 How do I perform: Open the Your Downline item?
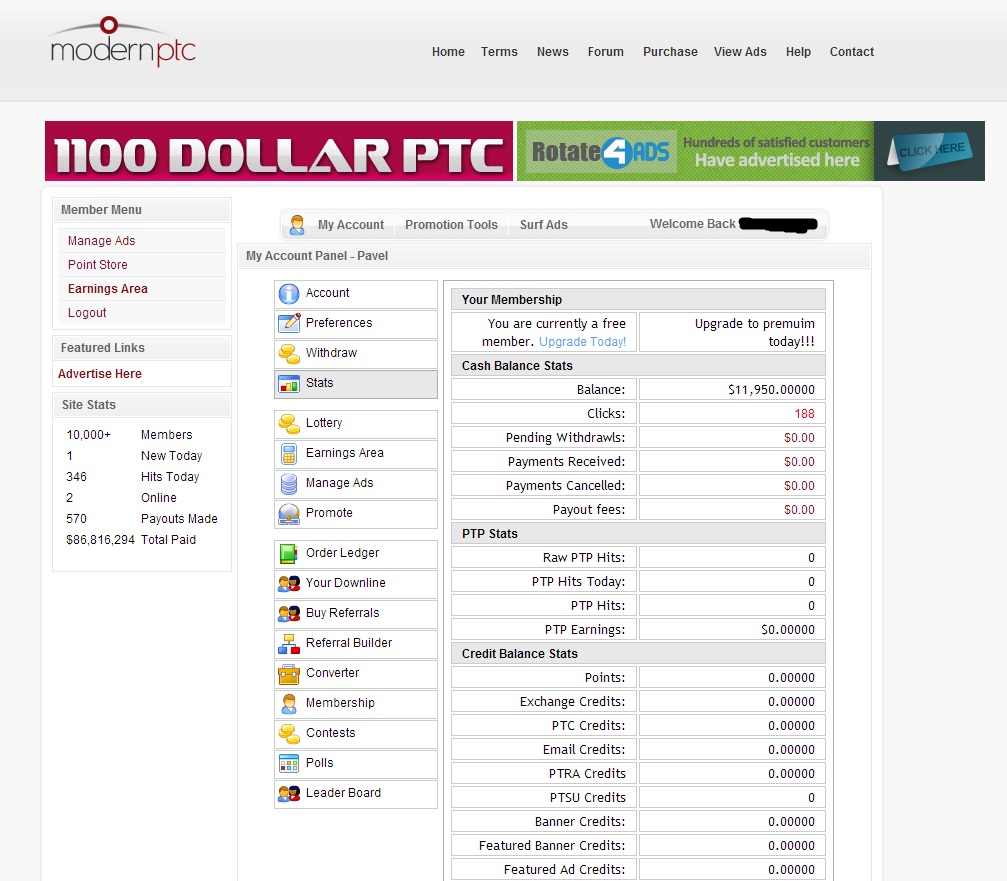(356, 584)
